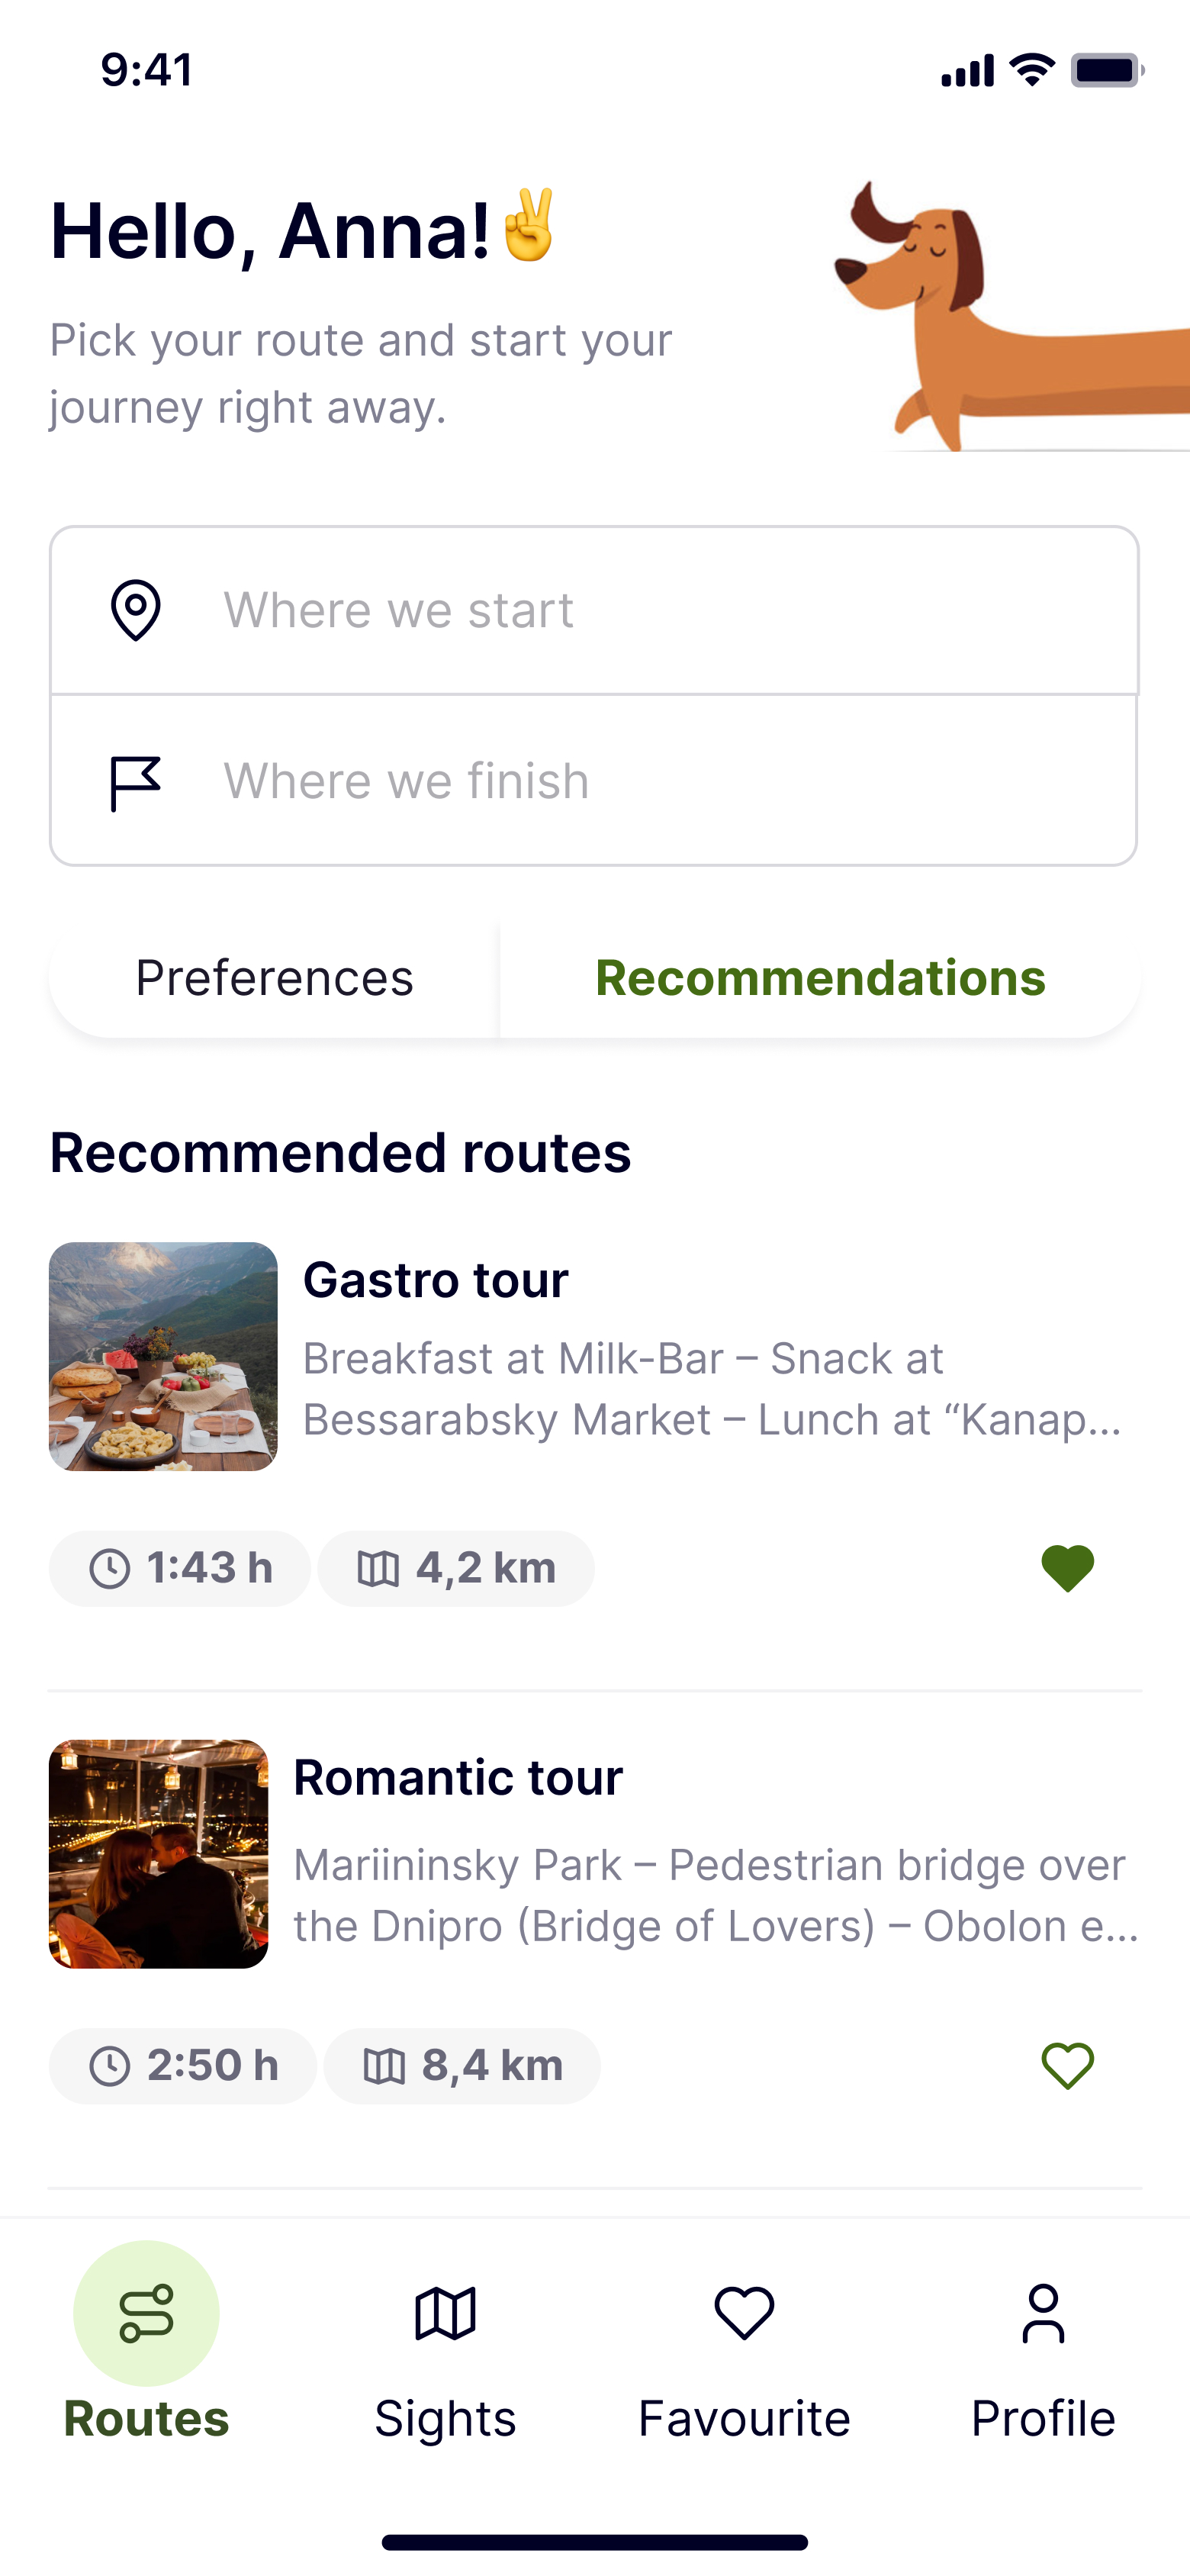Open the Profile person icon
This screenshot has width=1190, height=2576.
[1043, 2313]
